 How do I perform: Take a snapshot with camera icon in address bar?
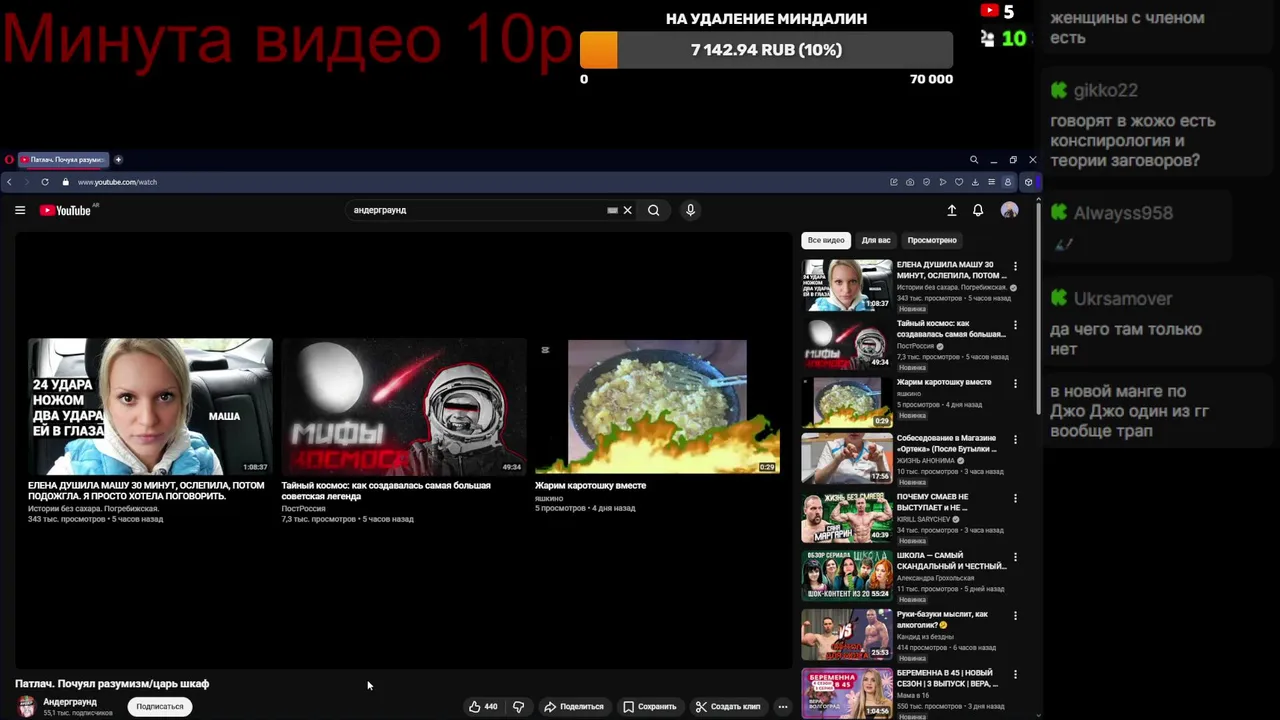910,182
